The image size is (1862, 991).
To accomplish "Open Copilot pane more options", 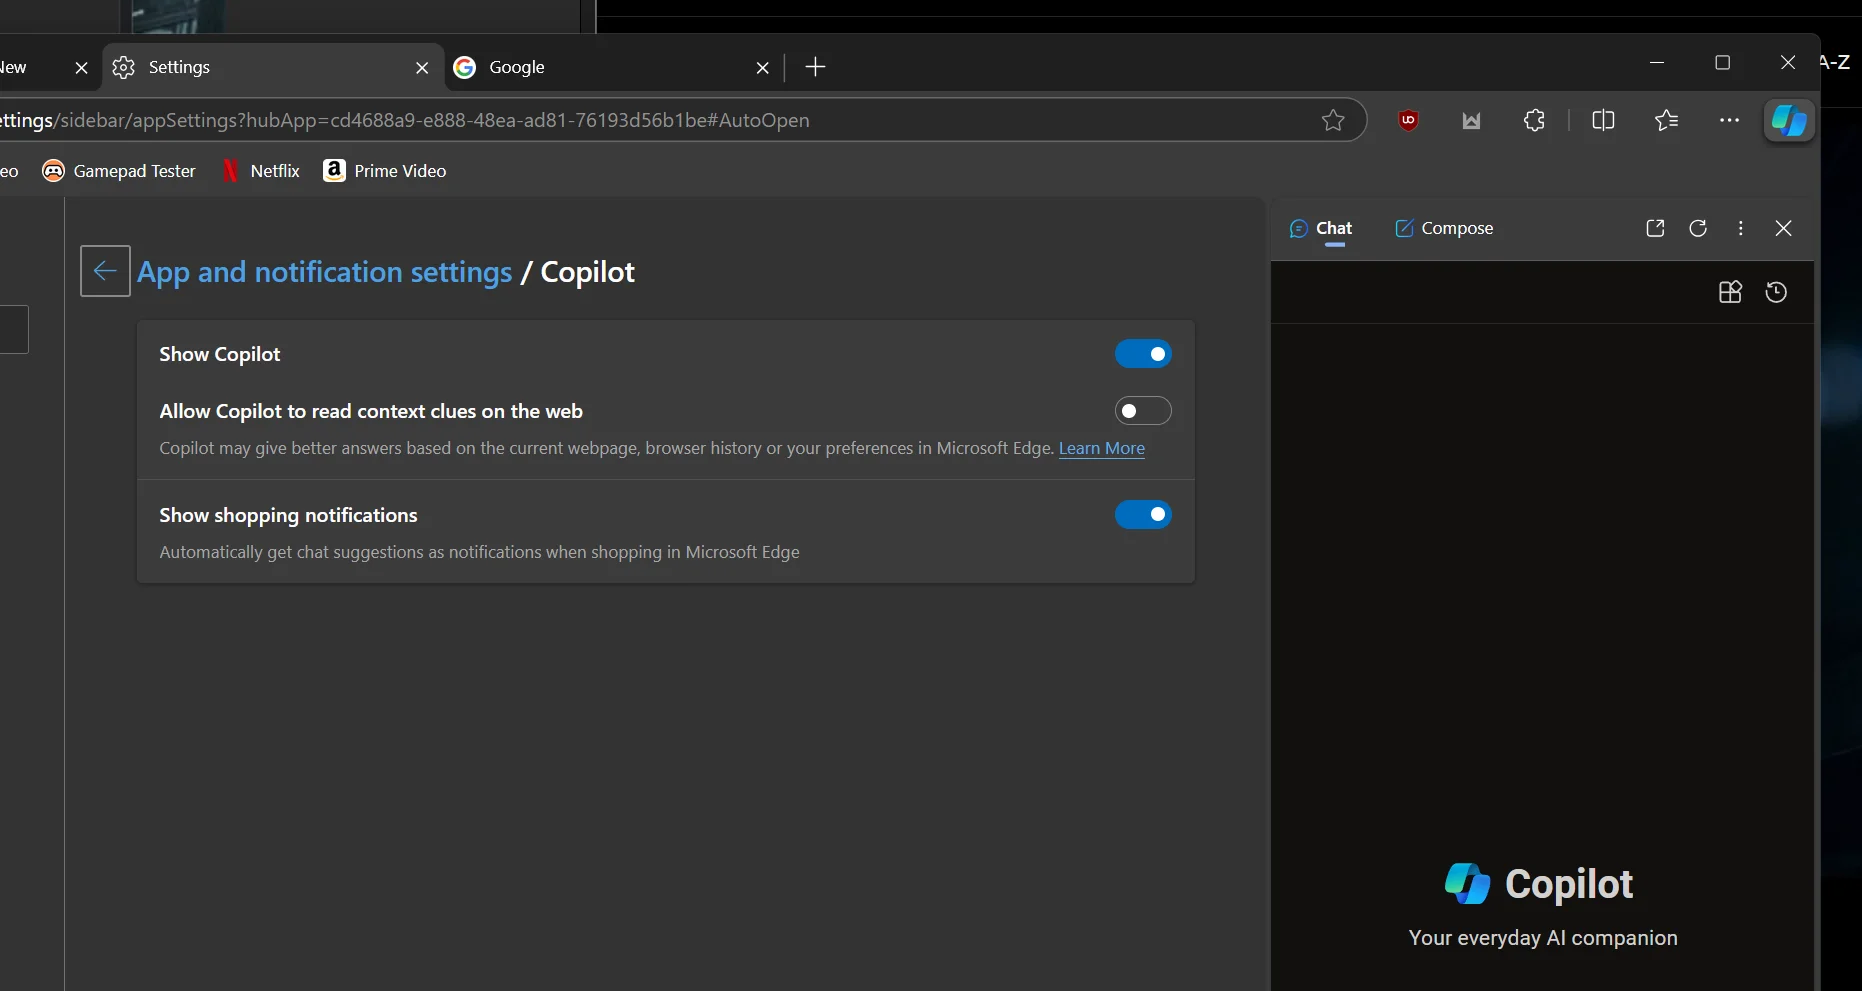I will point(1741,229).
